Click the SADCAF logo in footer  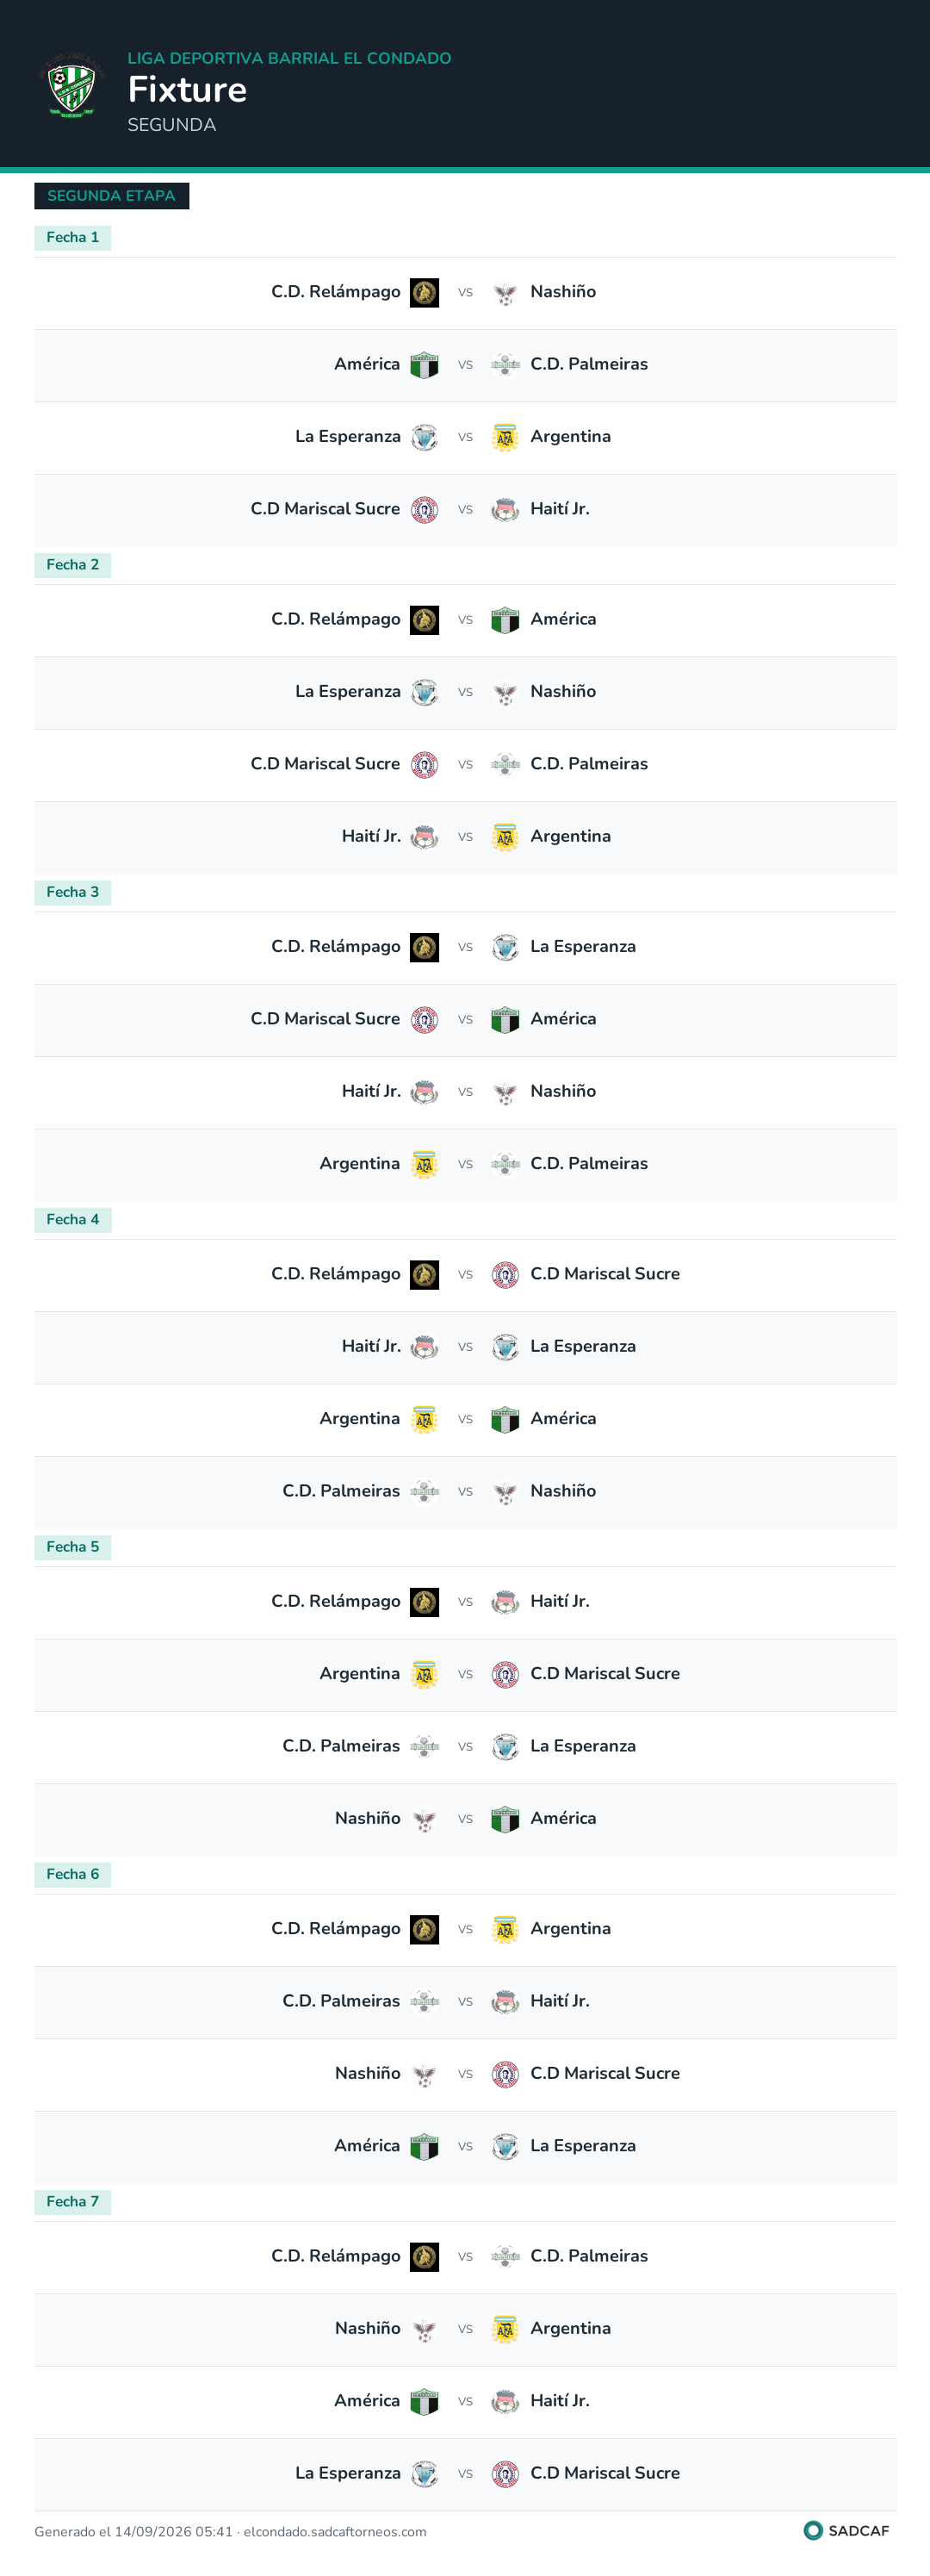(846, 2530)
